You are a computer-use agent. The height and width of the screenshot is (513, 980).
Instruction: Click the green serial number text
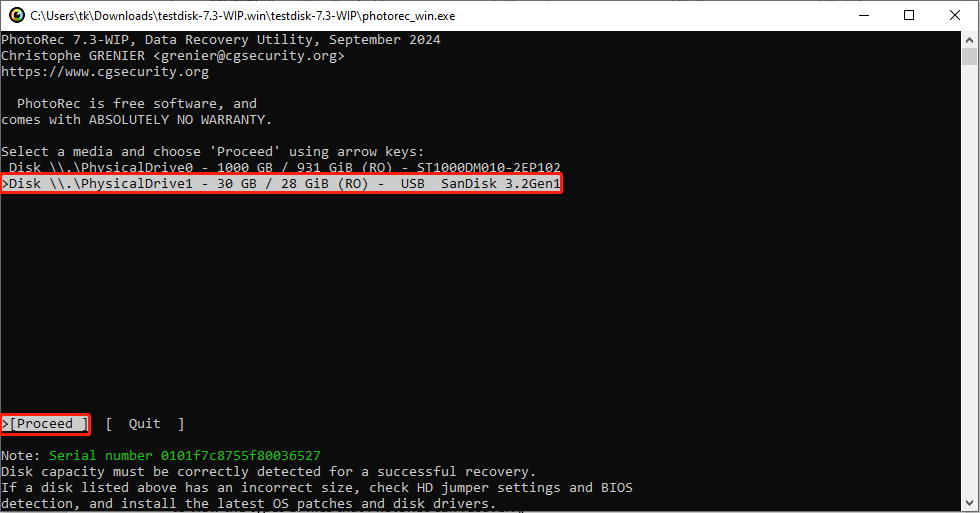pos(184,456)
